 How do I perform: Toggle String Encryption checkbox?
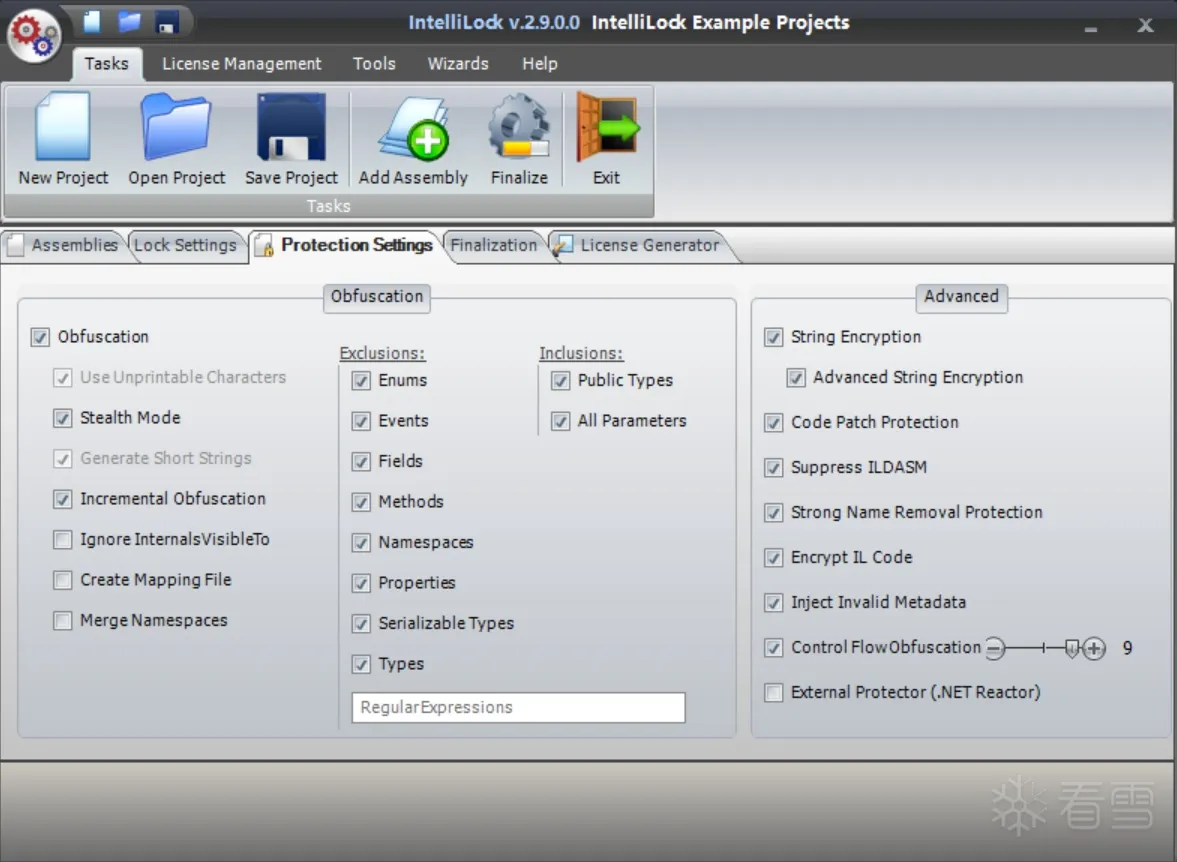tap(773, 337)
